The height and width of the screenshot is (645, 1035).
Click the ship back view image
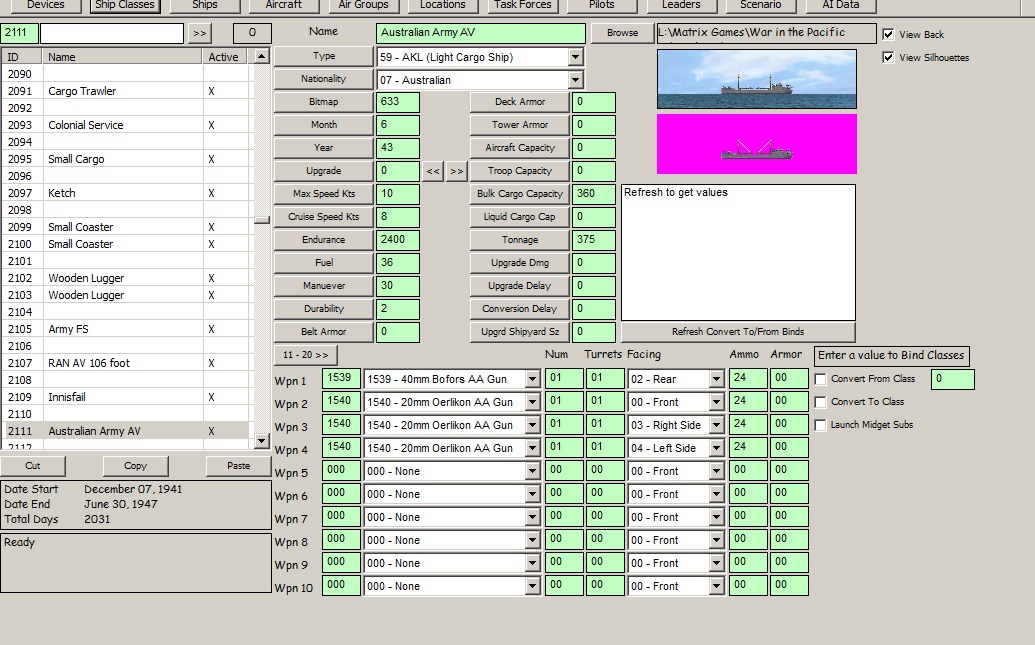point(756,79)
